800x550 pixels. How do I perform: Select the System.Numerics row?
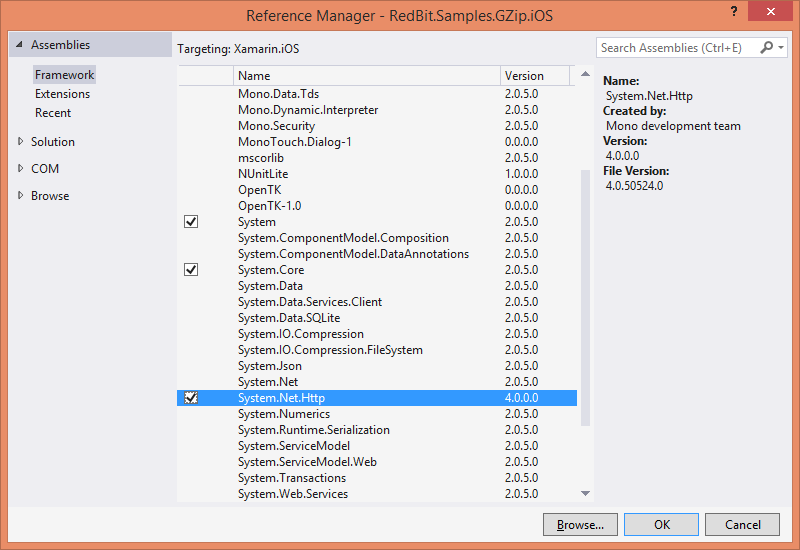click(377, 414)
